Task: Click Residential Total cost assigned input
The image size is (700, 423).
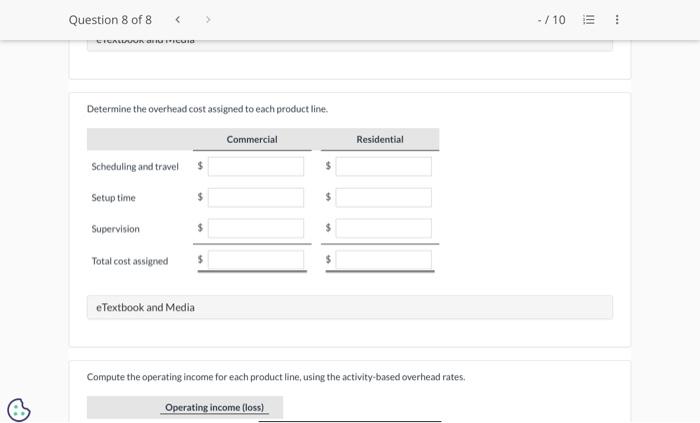Action: pyautogui.click(x=383, y=260)
